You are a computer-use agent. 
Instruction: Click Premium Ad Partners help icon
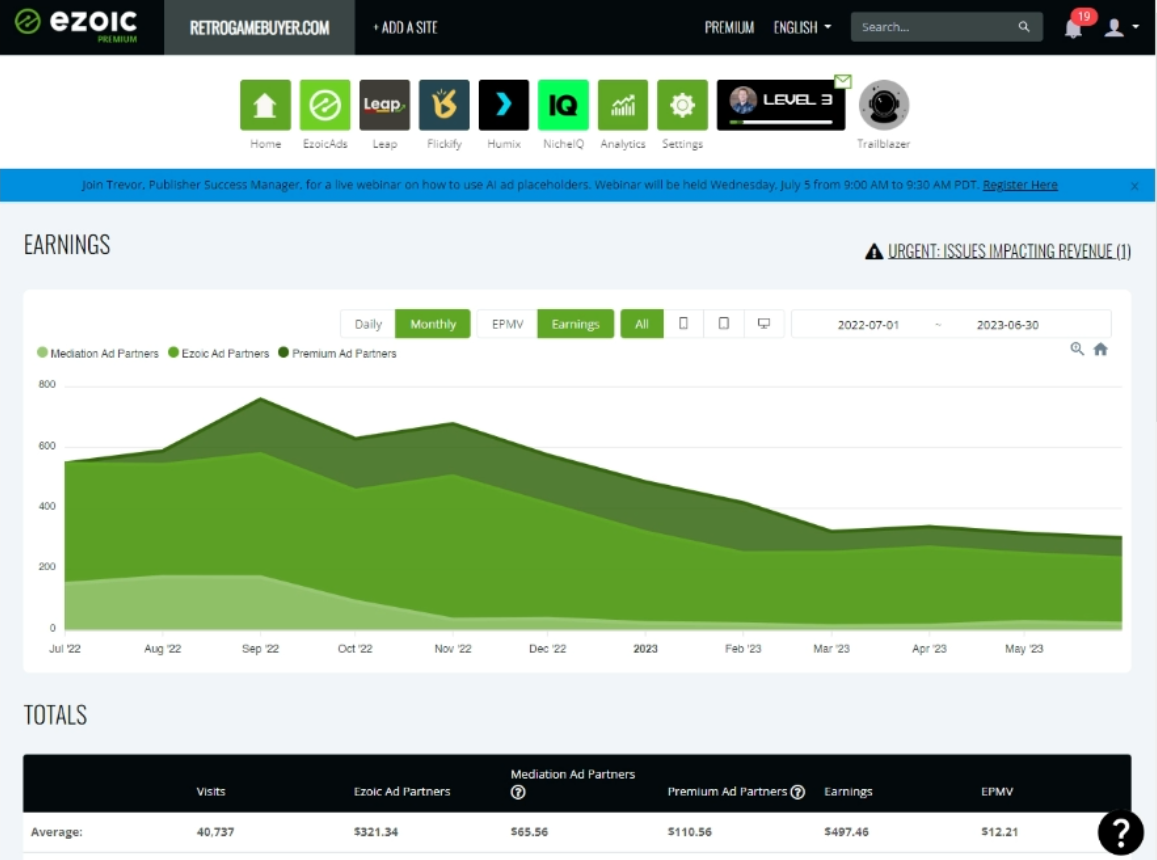coord(798,792)
